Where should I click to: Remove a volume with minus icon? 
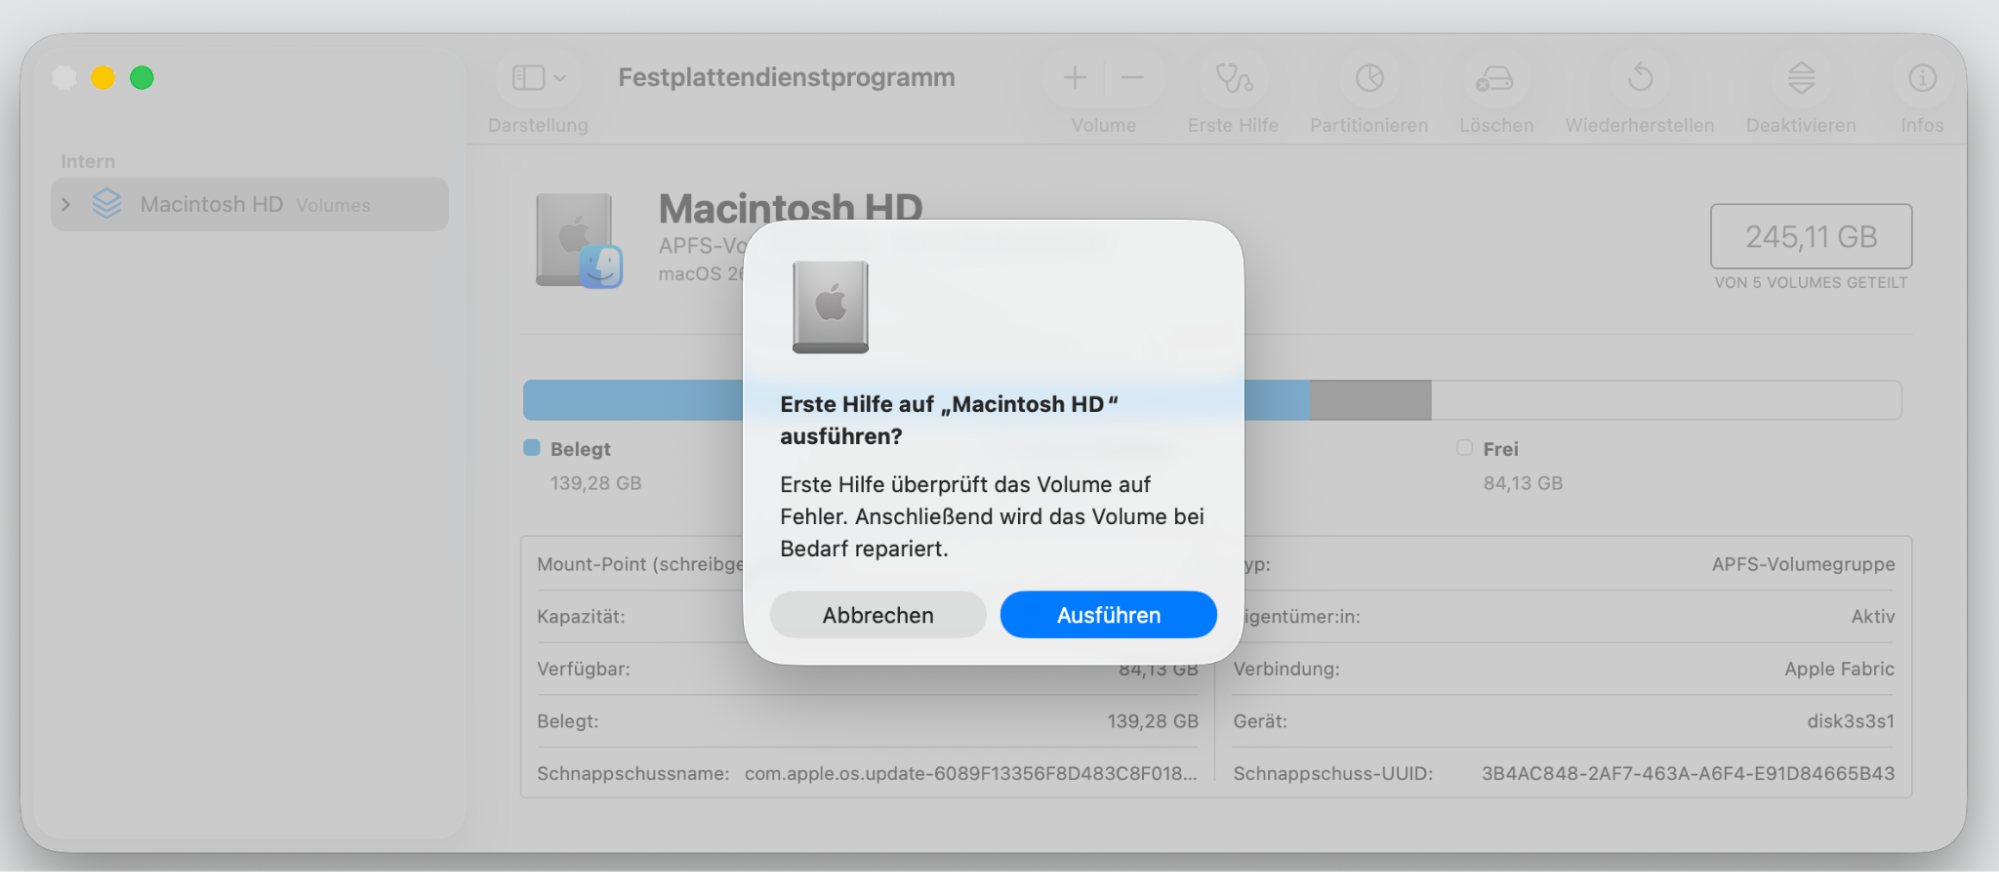(x=1132, y=78)
